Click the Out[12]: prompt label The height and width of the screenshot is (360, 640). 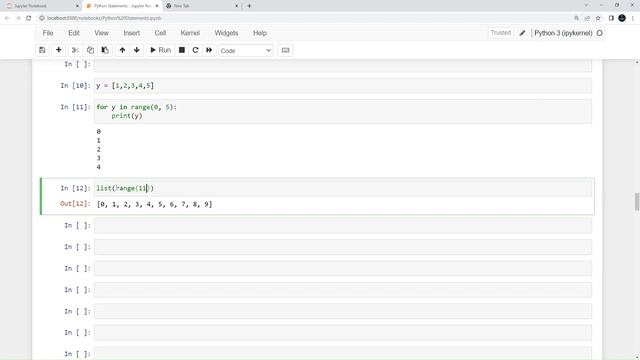pos(76,204)
